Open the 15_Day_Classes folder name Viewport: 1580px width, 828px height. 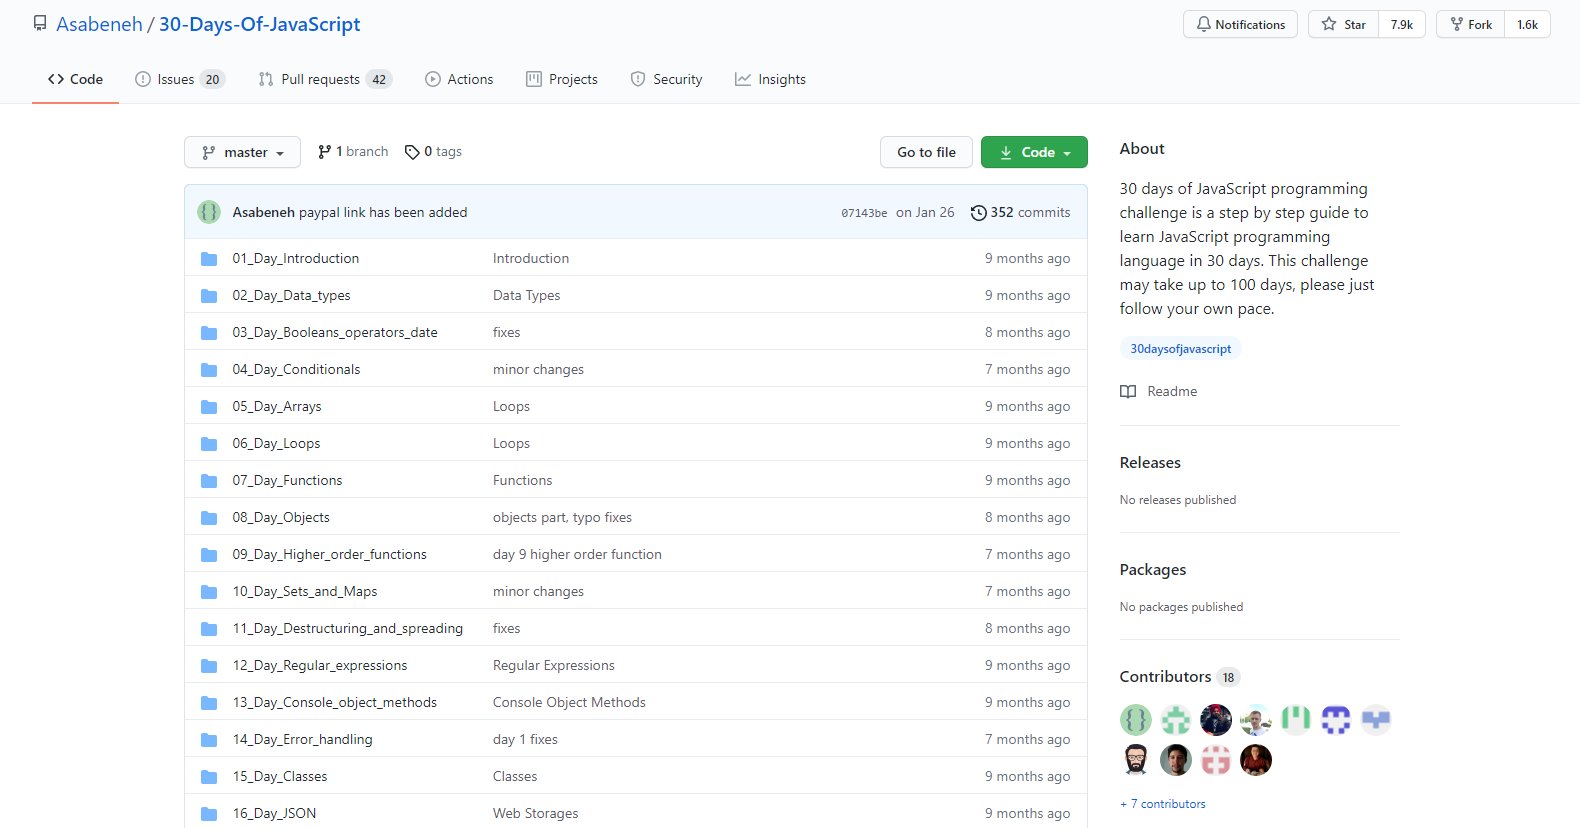(280, 777)
